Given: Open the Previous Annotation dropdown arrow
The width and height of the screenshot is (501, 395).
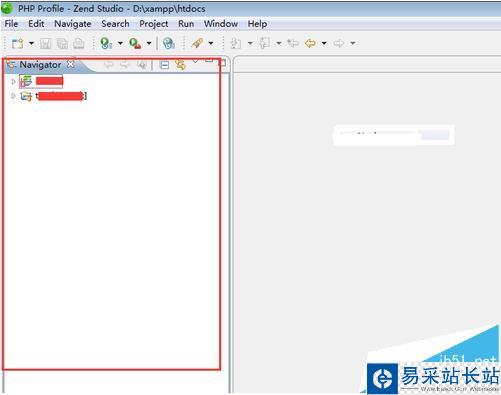Looking at the screenshot, I should click(x=279, y=43).
